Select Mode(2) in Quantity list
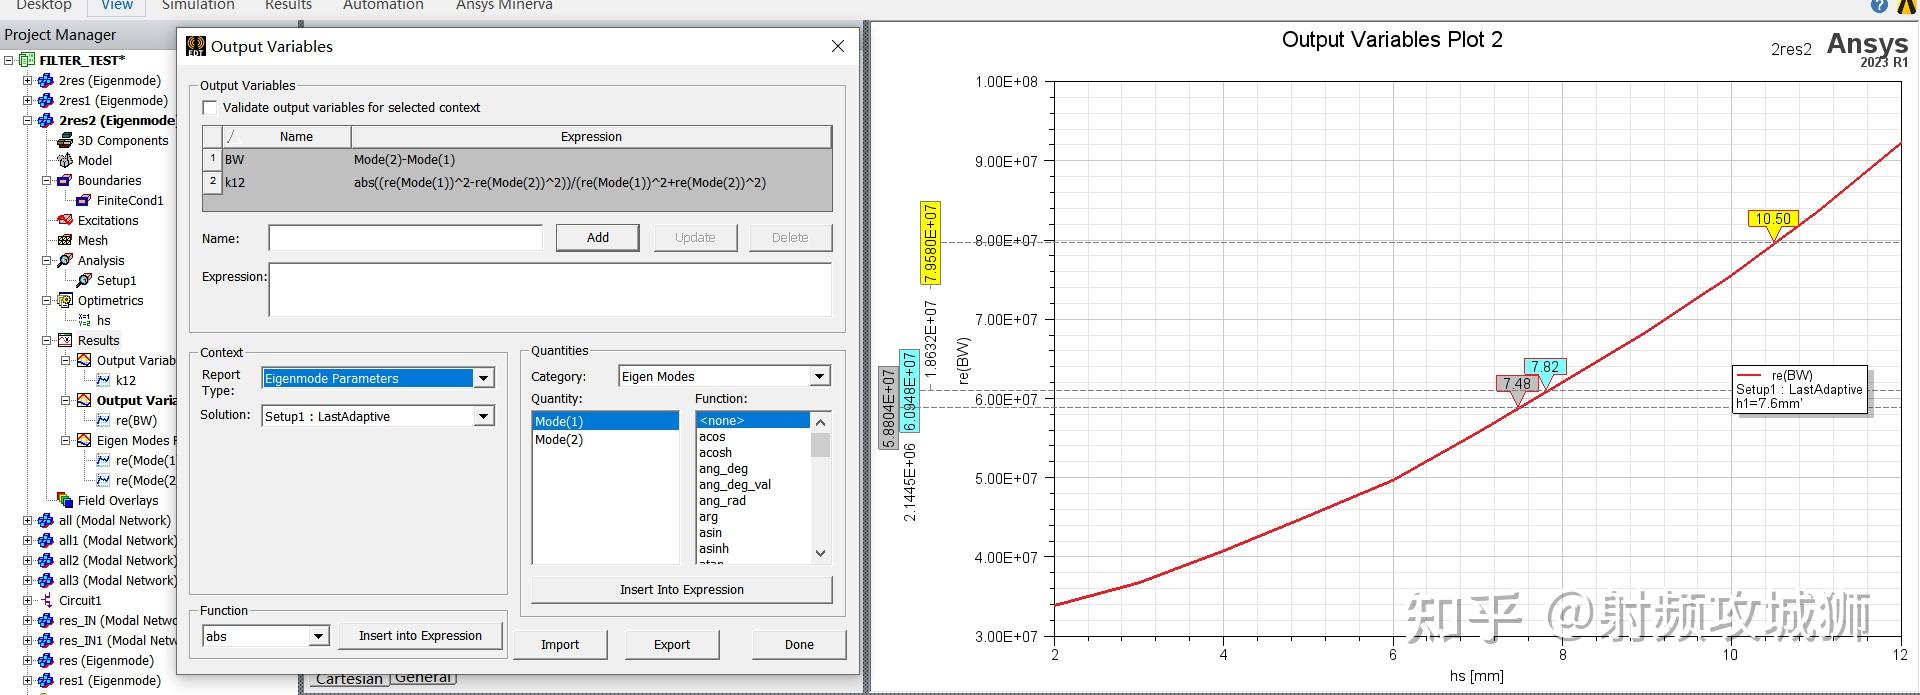Screen dimensions: 1920x695 tap(604, 439)
